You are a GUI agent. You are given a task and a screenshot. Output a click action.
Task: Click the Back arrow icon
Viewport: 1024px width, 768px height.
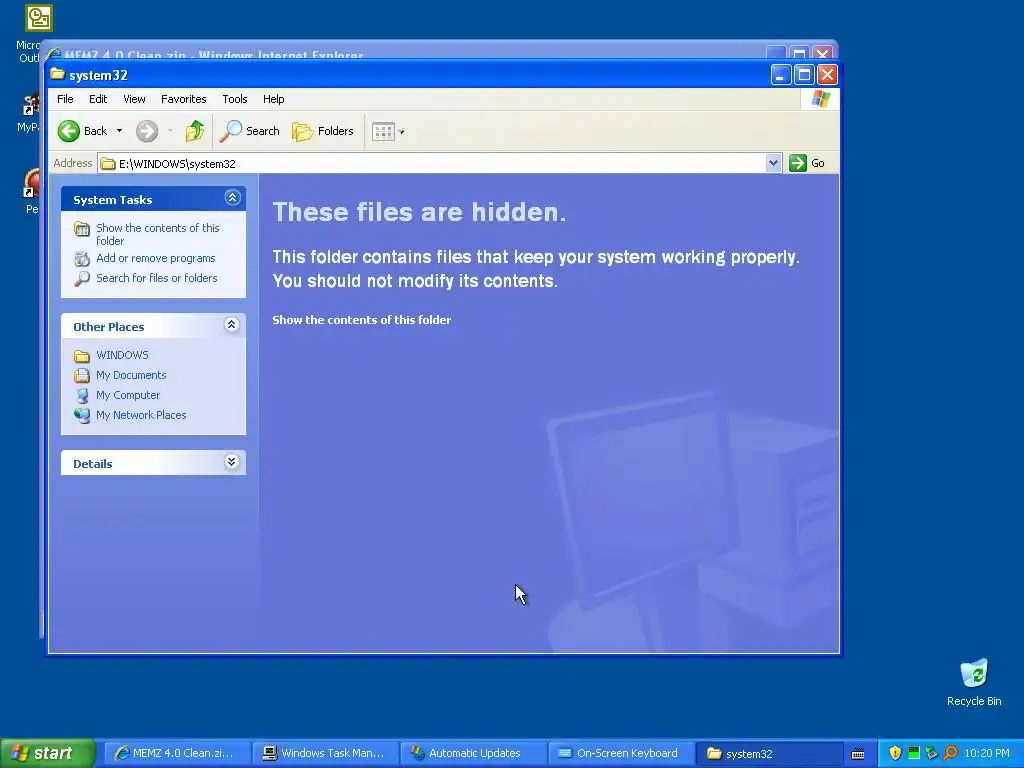click(x=69, y=131)
